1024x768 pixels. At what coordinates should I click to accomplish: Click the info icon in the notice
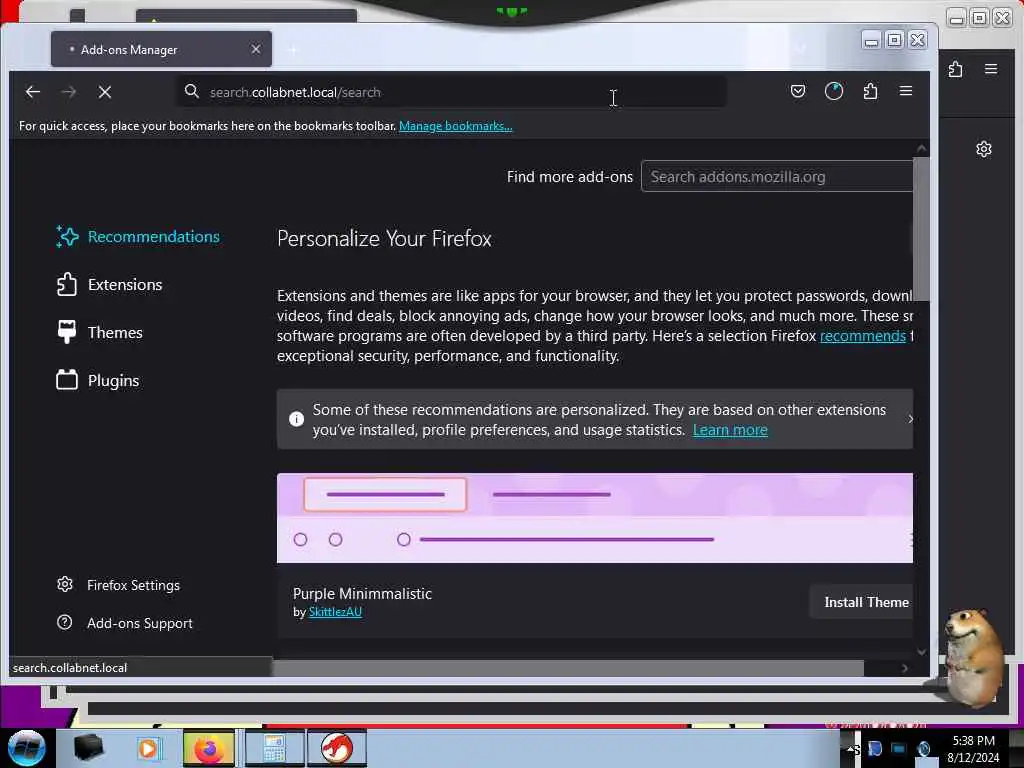pos(296,419)
